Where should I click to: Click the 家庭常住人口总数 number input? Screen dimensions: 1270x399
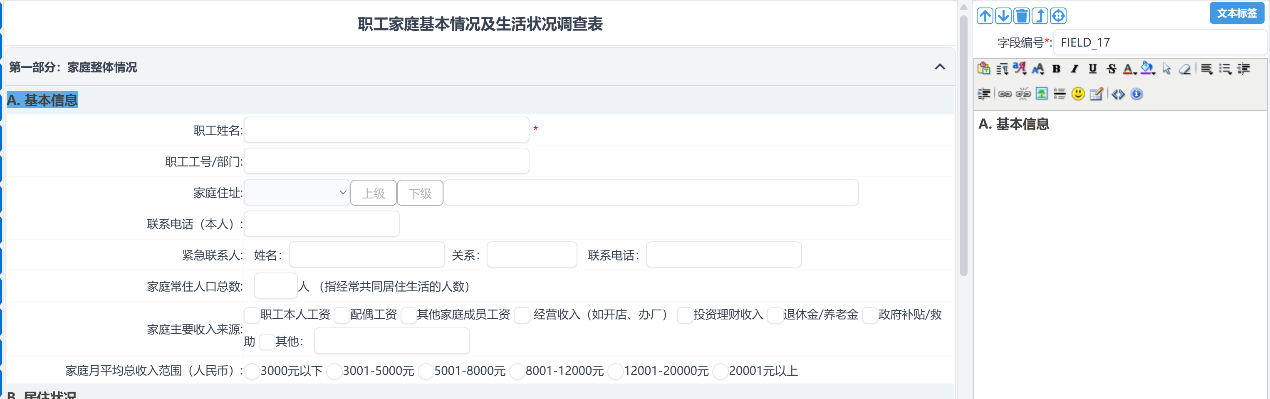tap(276, 286)
